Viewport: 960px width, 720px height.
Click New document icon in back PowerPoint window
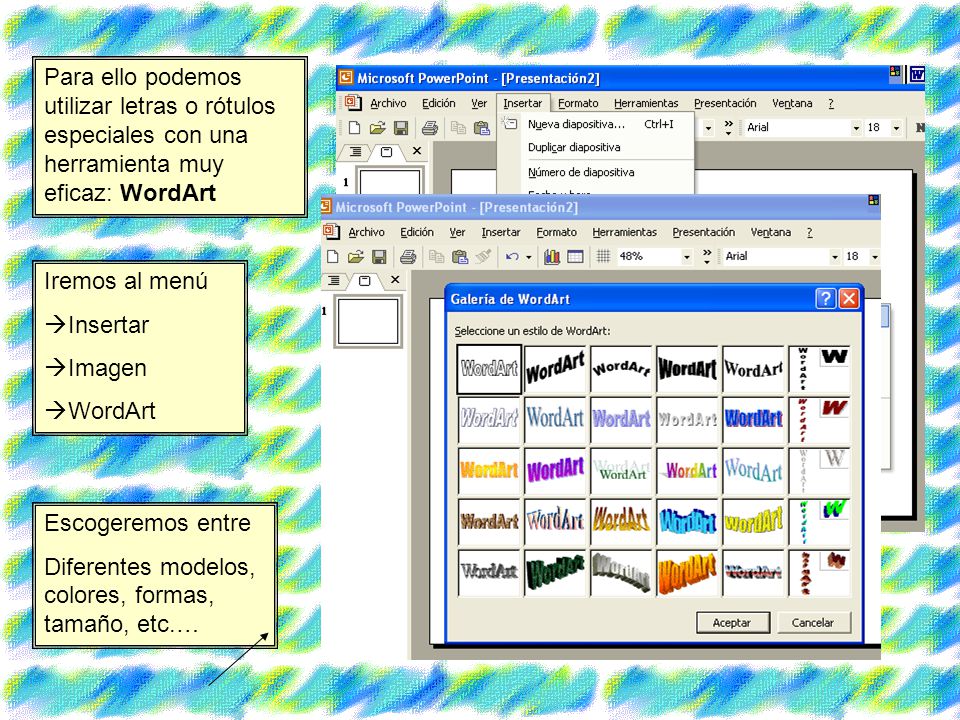[354, 127]
